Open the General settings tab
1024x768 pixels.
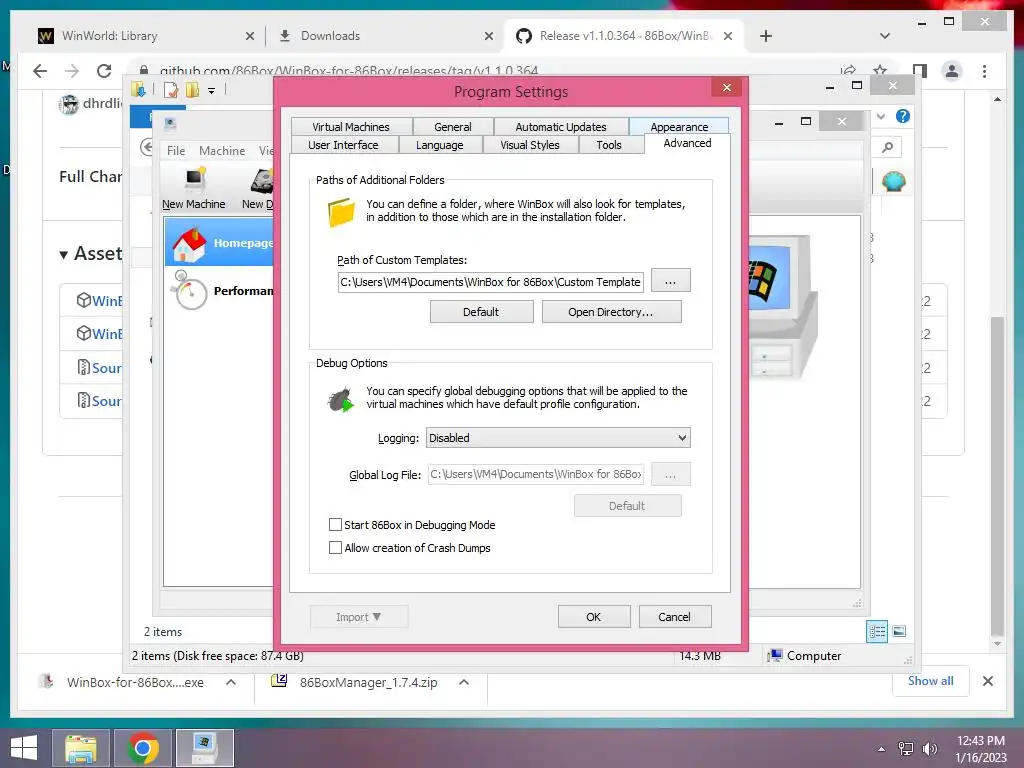(x=453, y=127)
